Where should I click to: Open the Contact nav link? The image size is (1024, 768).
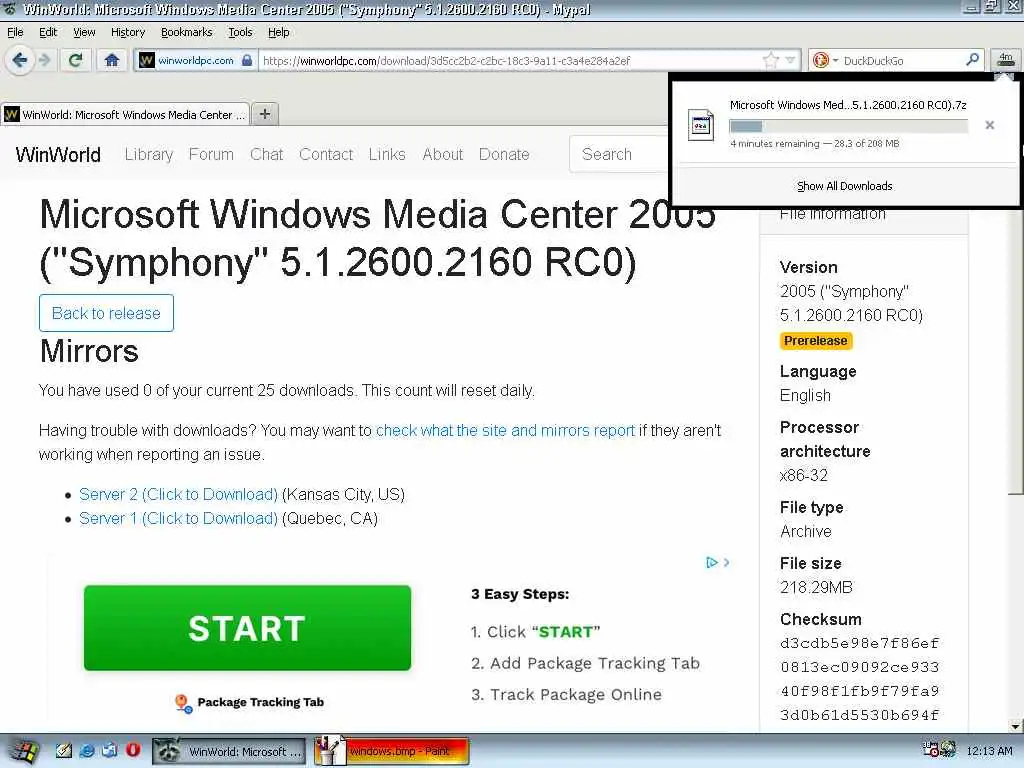(x=326, y=155)
